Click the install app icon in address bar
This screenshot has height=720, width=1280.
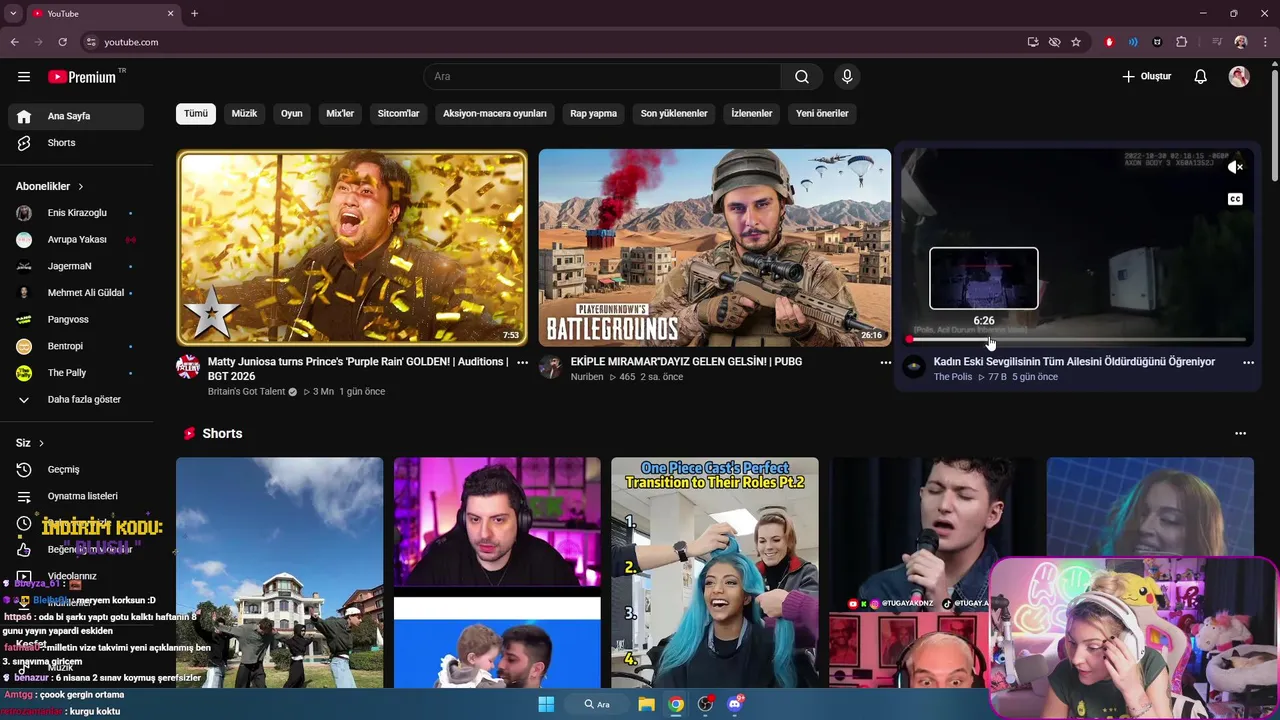[1033, 42]
